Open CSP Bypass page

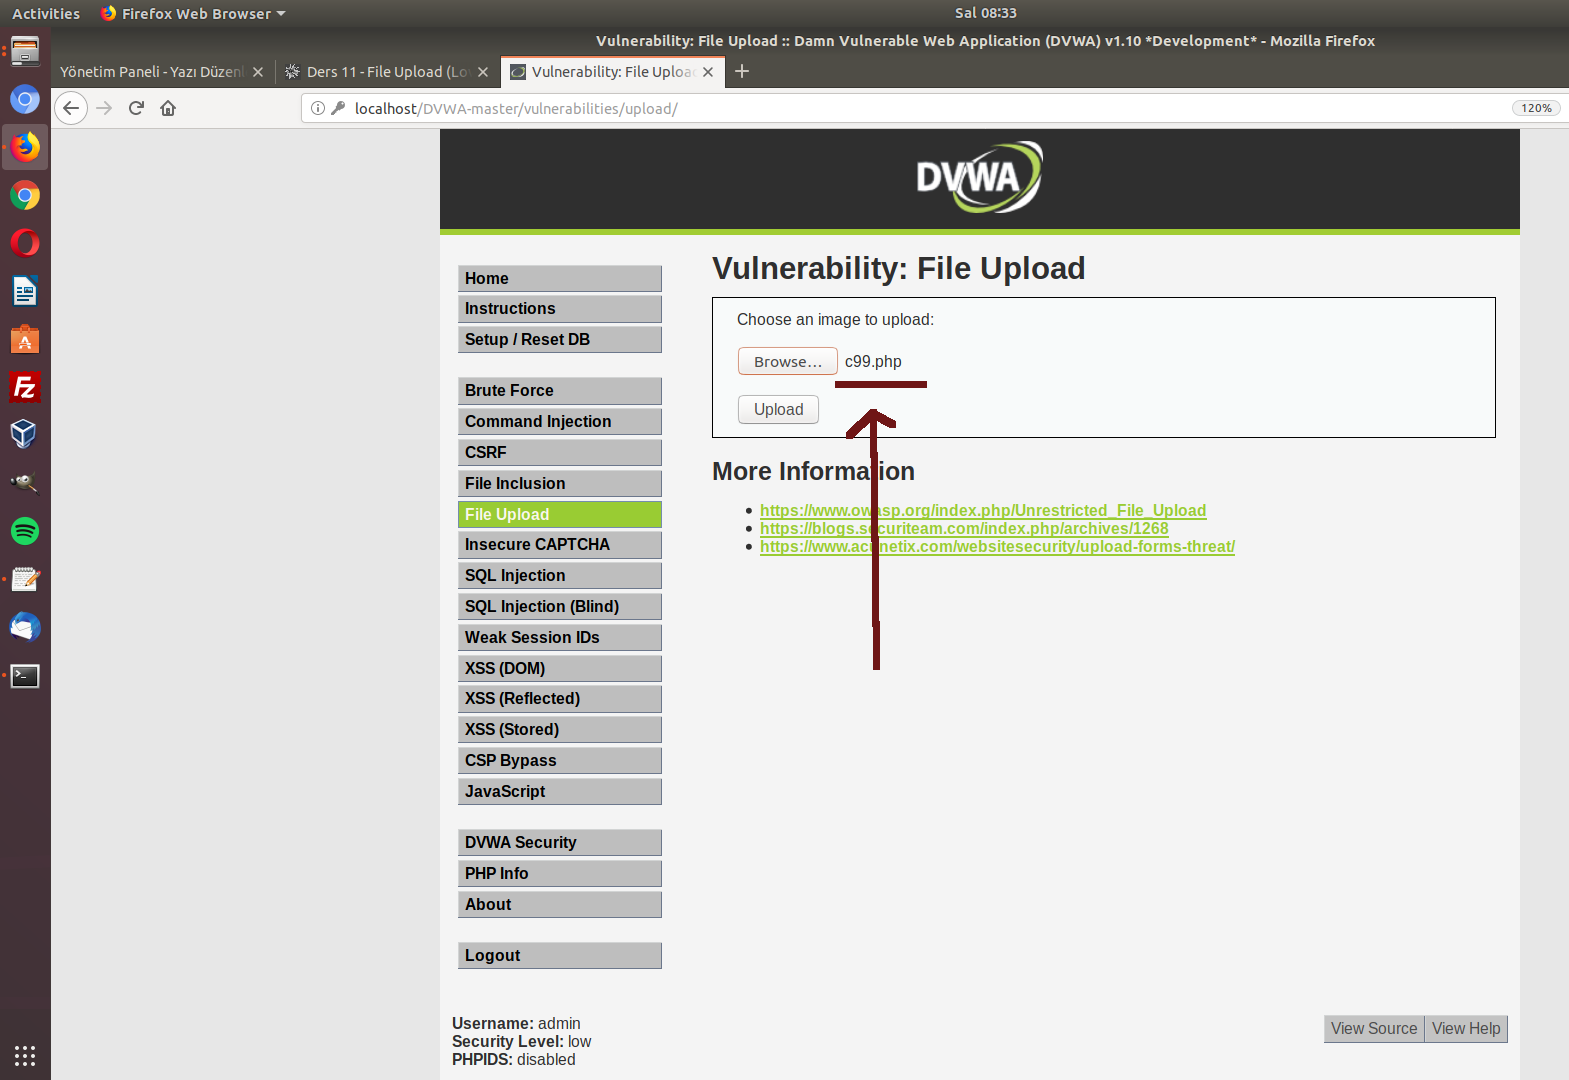click(x=560, y=760)
